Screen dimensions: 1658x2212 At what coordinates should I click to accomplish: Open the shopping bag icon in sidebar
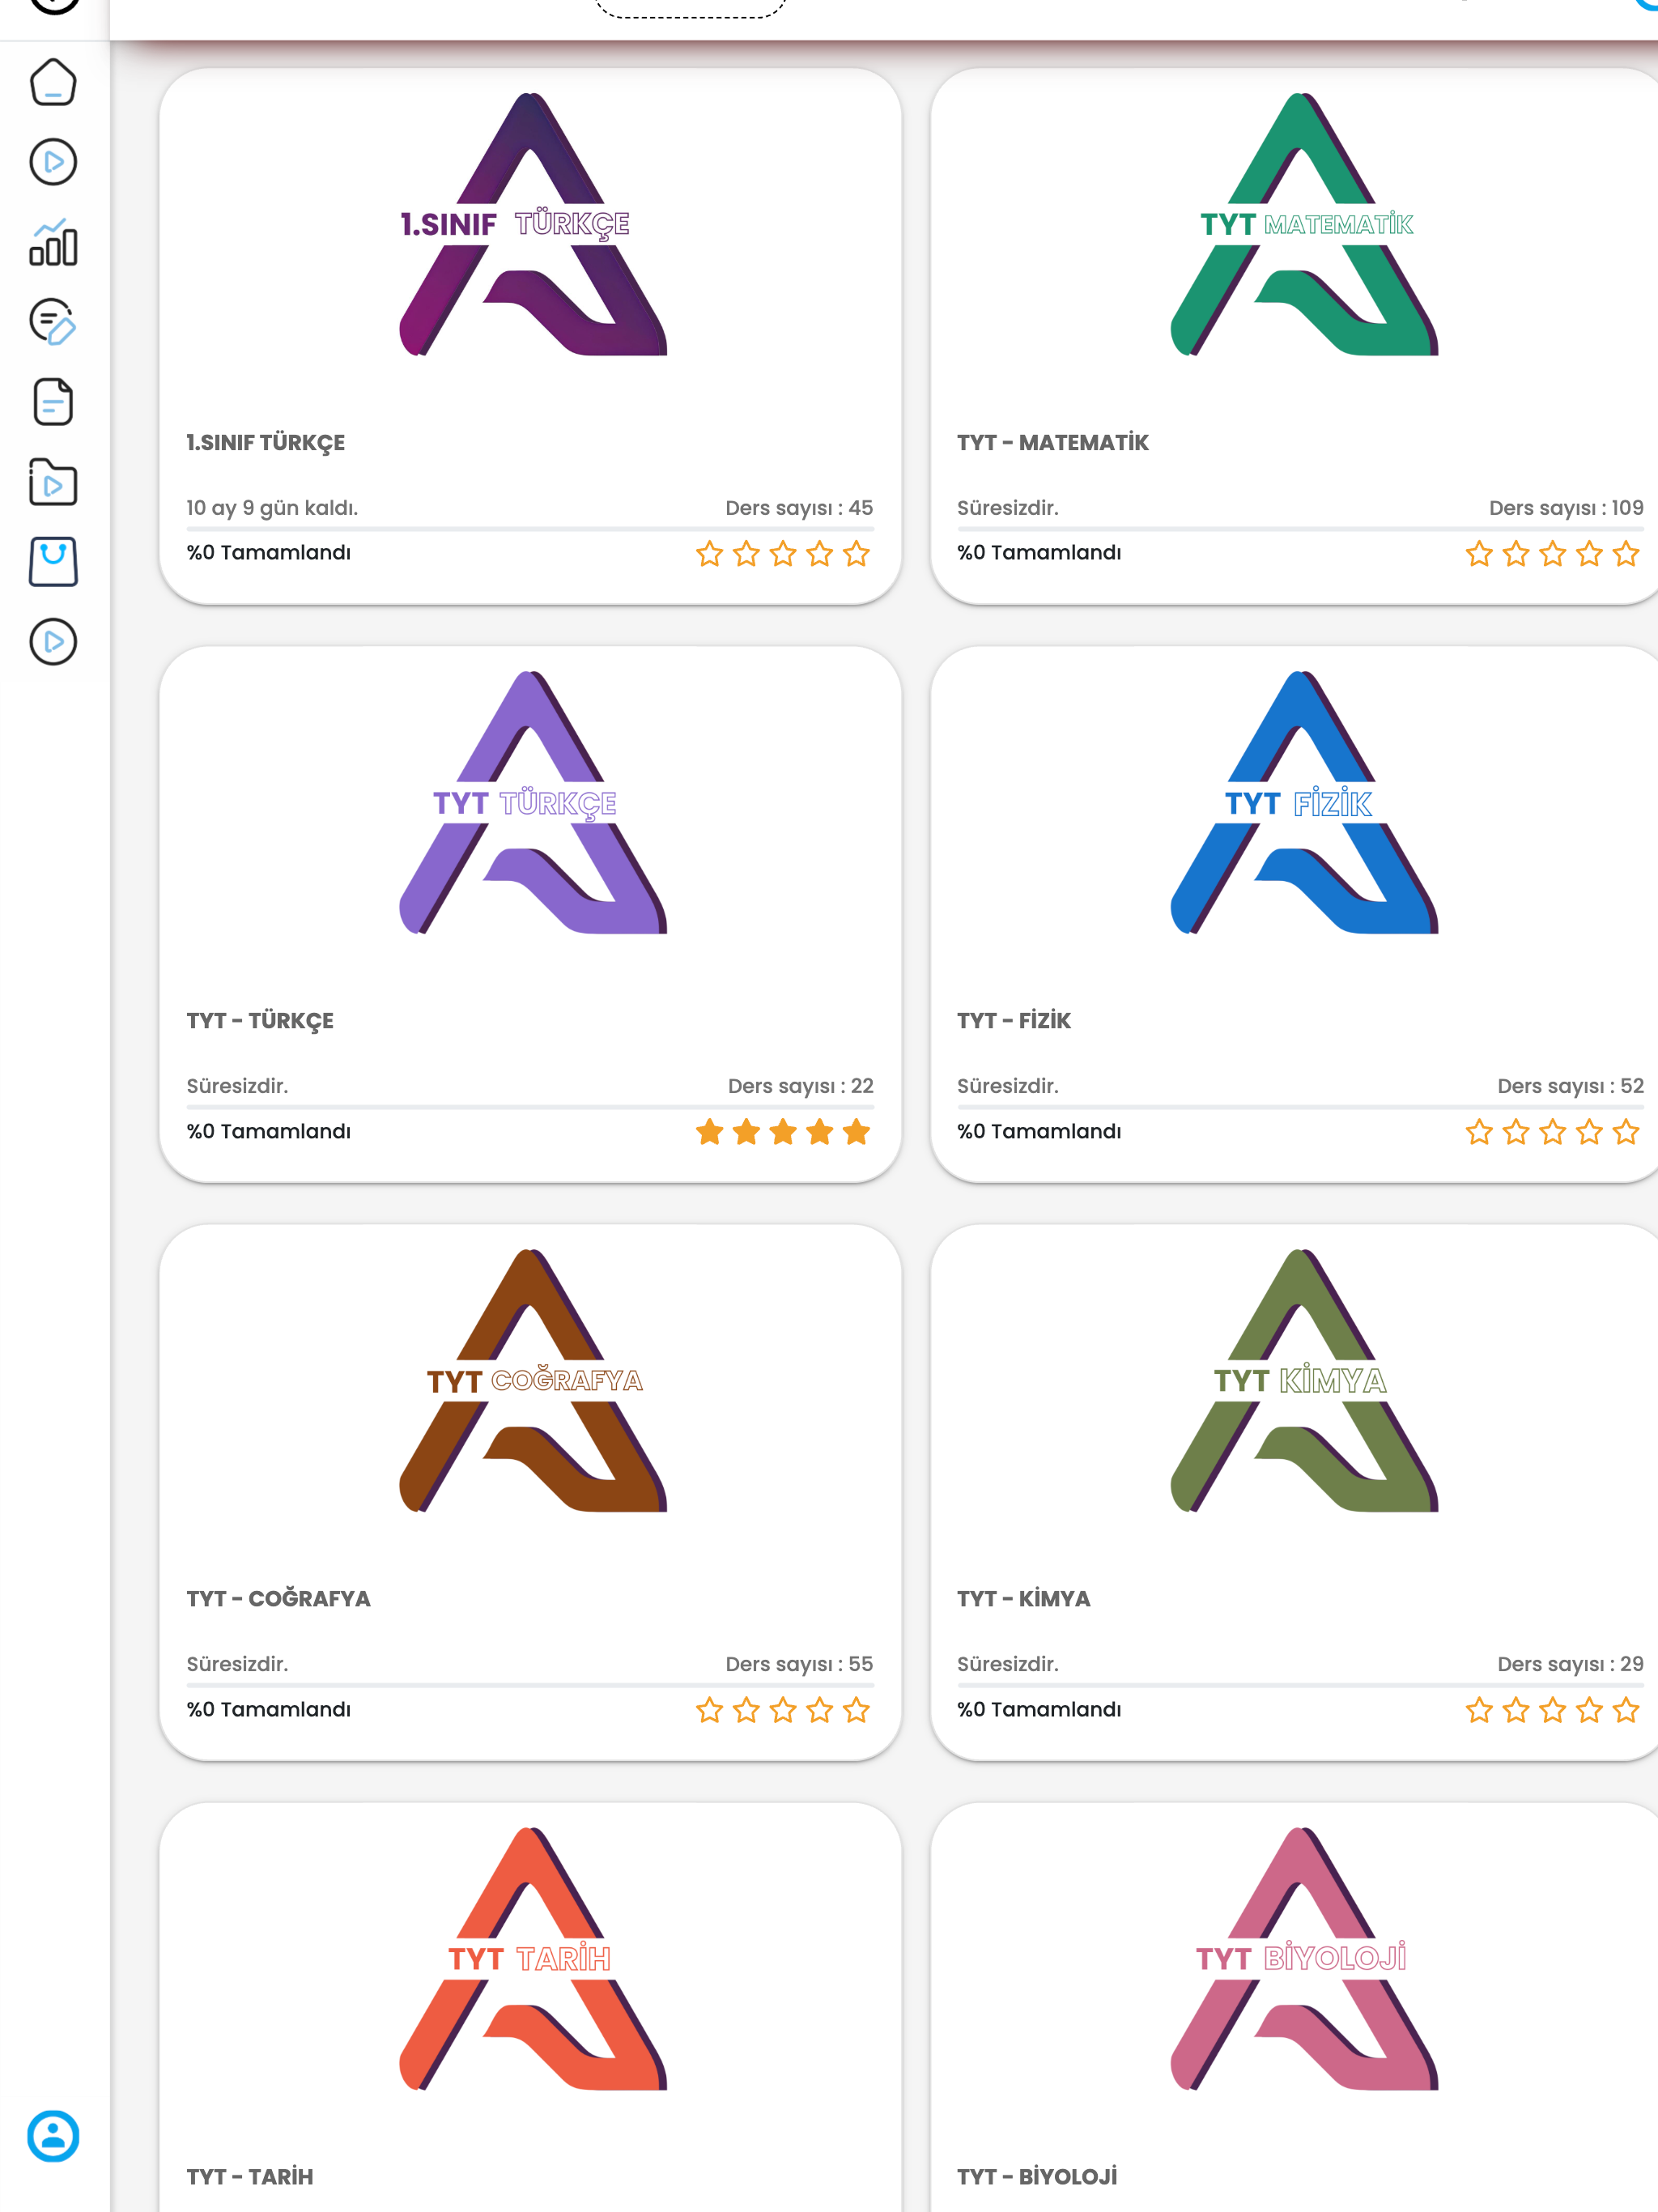click(x=53, y=561)
